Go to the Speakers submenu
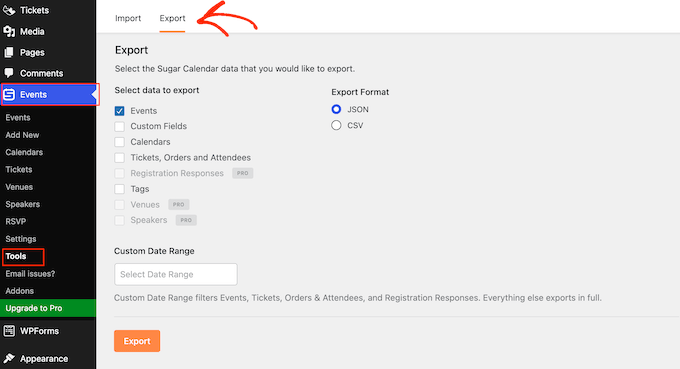The height and width of the screenshot is (369, 680). coord(23,204)
